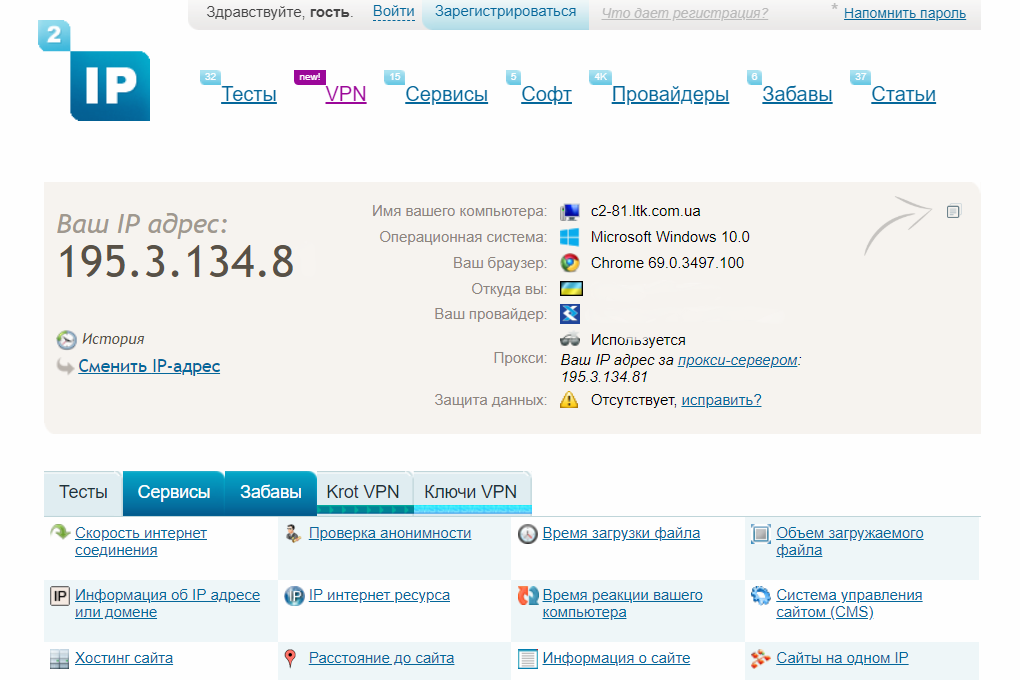Click the Сменить IP-адрес link

point(149,366)
